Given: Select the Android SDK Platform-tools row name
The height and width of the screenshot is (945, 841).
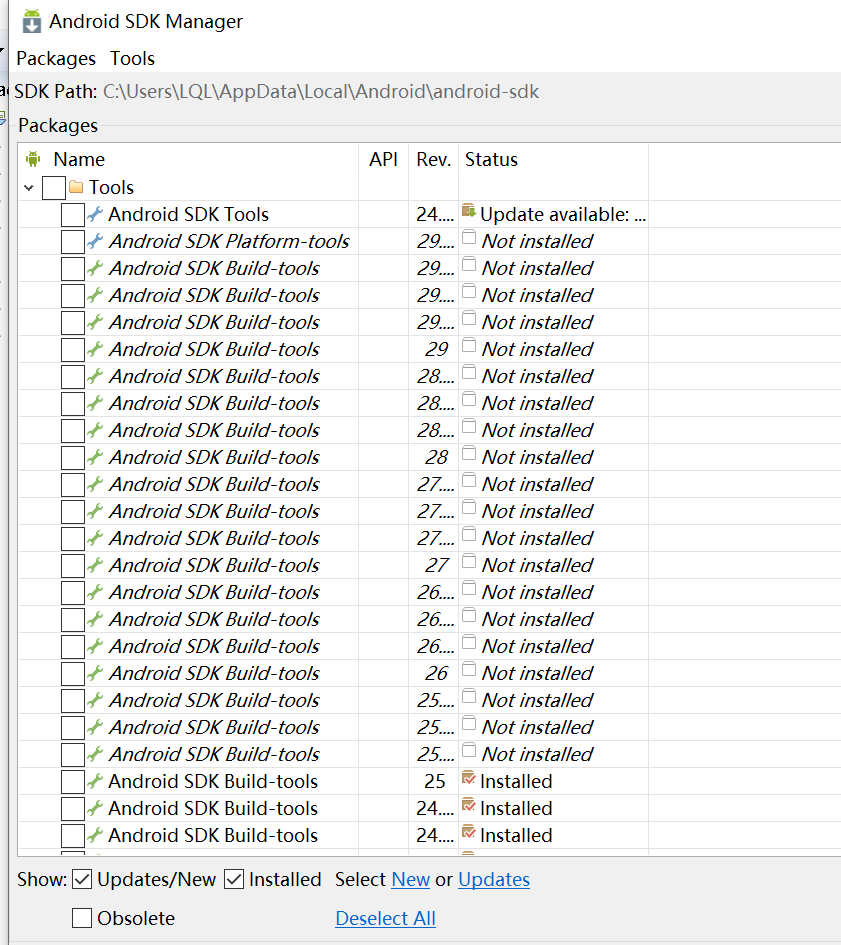Looking at the screenshot, I should point(229,242).
